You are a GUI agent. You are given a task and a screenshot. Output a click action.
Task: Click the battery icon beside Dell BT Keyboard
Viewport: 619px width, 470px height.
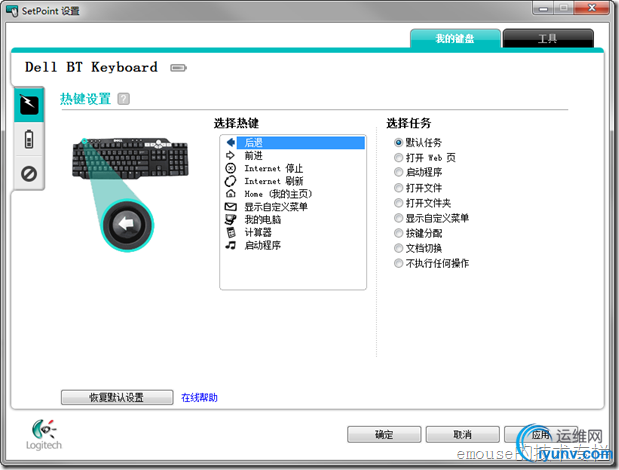coord(178,68)
